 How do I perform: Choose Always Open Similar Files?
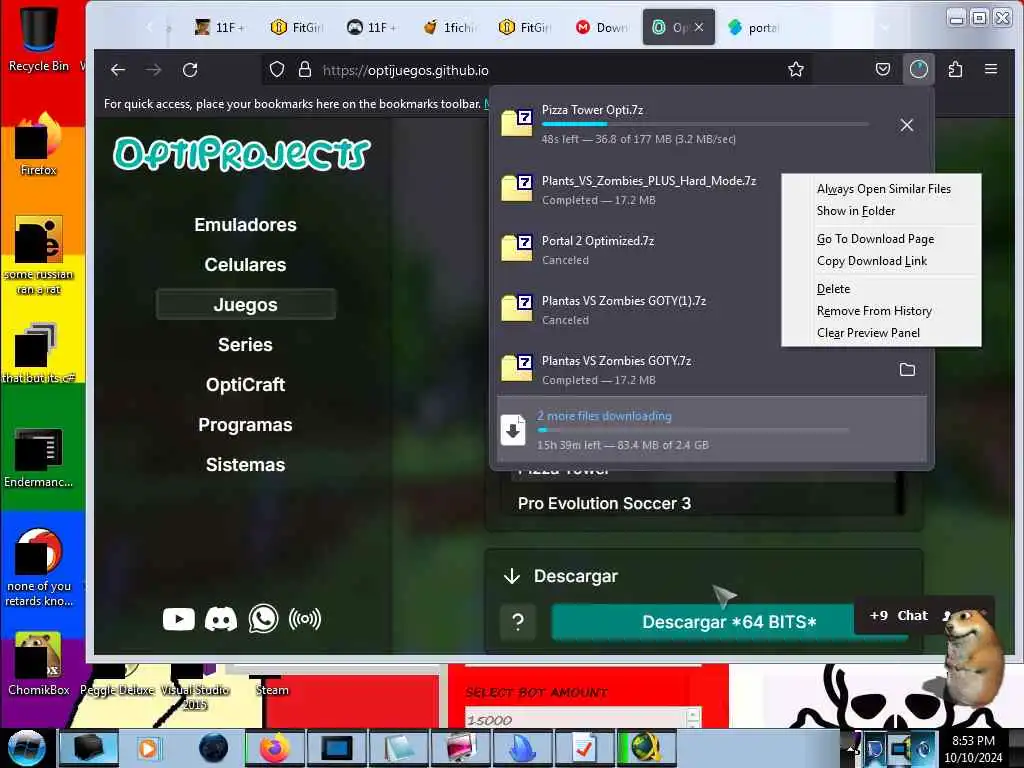884,189
